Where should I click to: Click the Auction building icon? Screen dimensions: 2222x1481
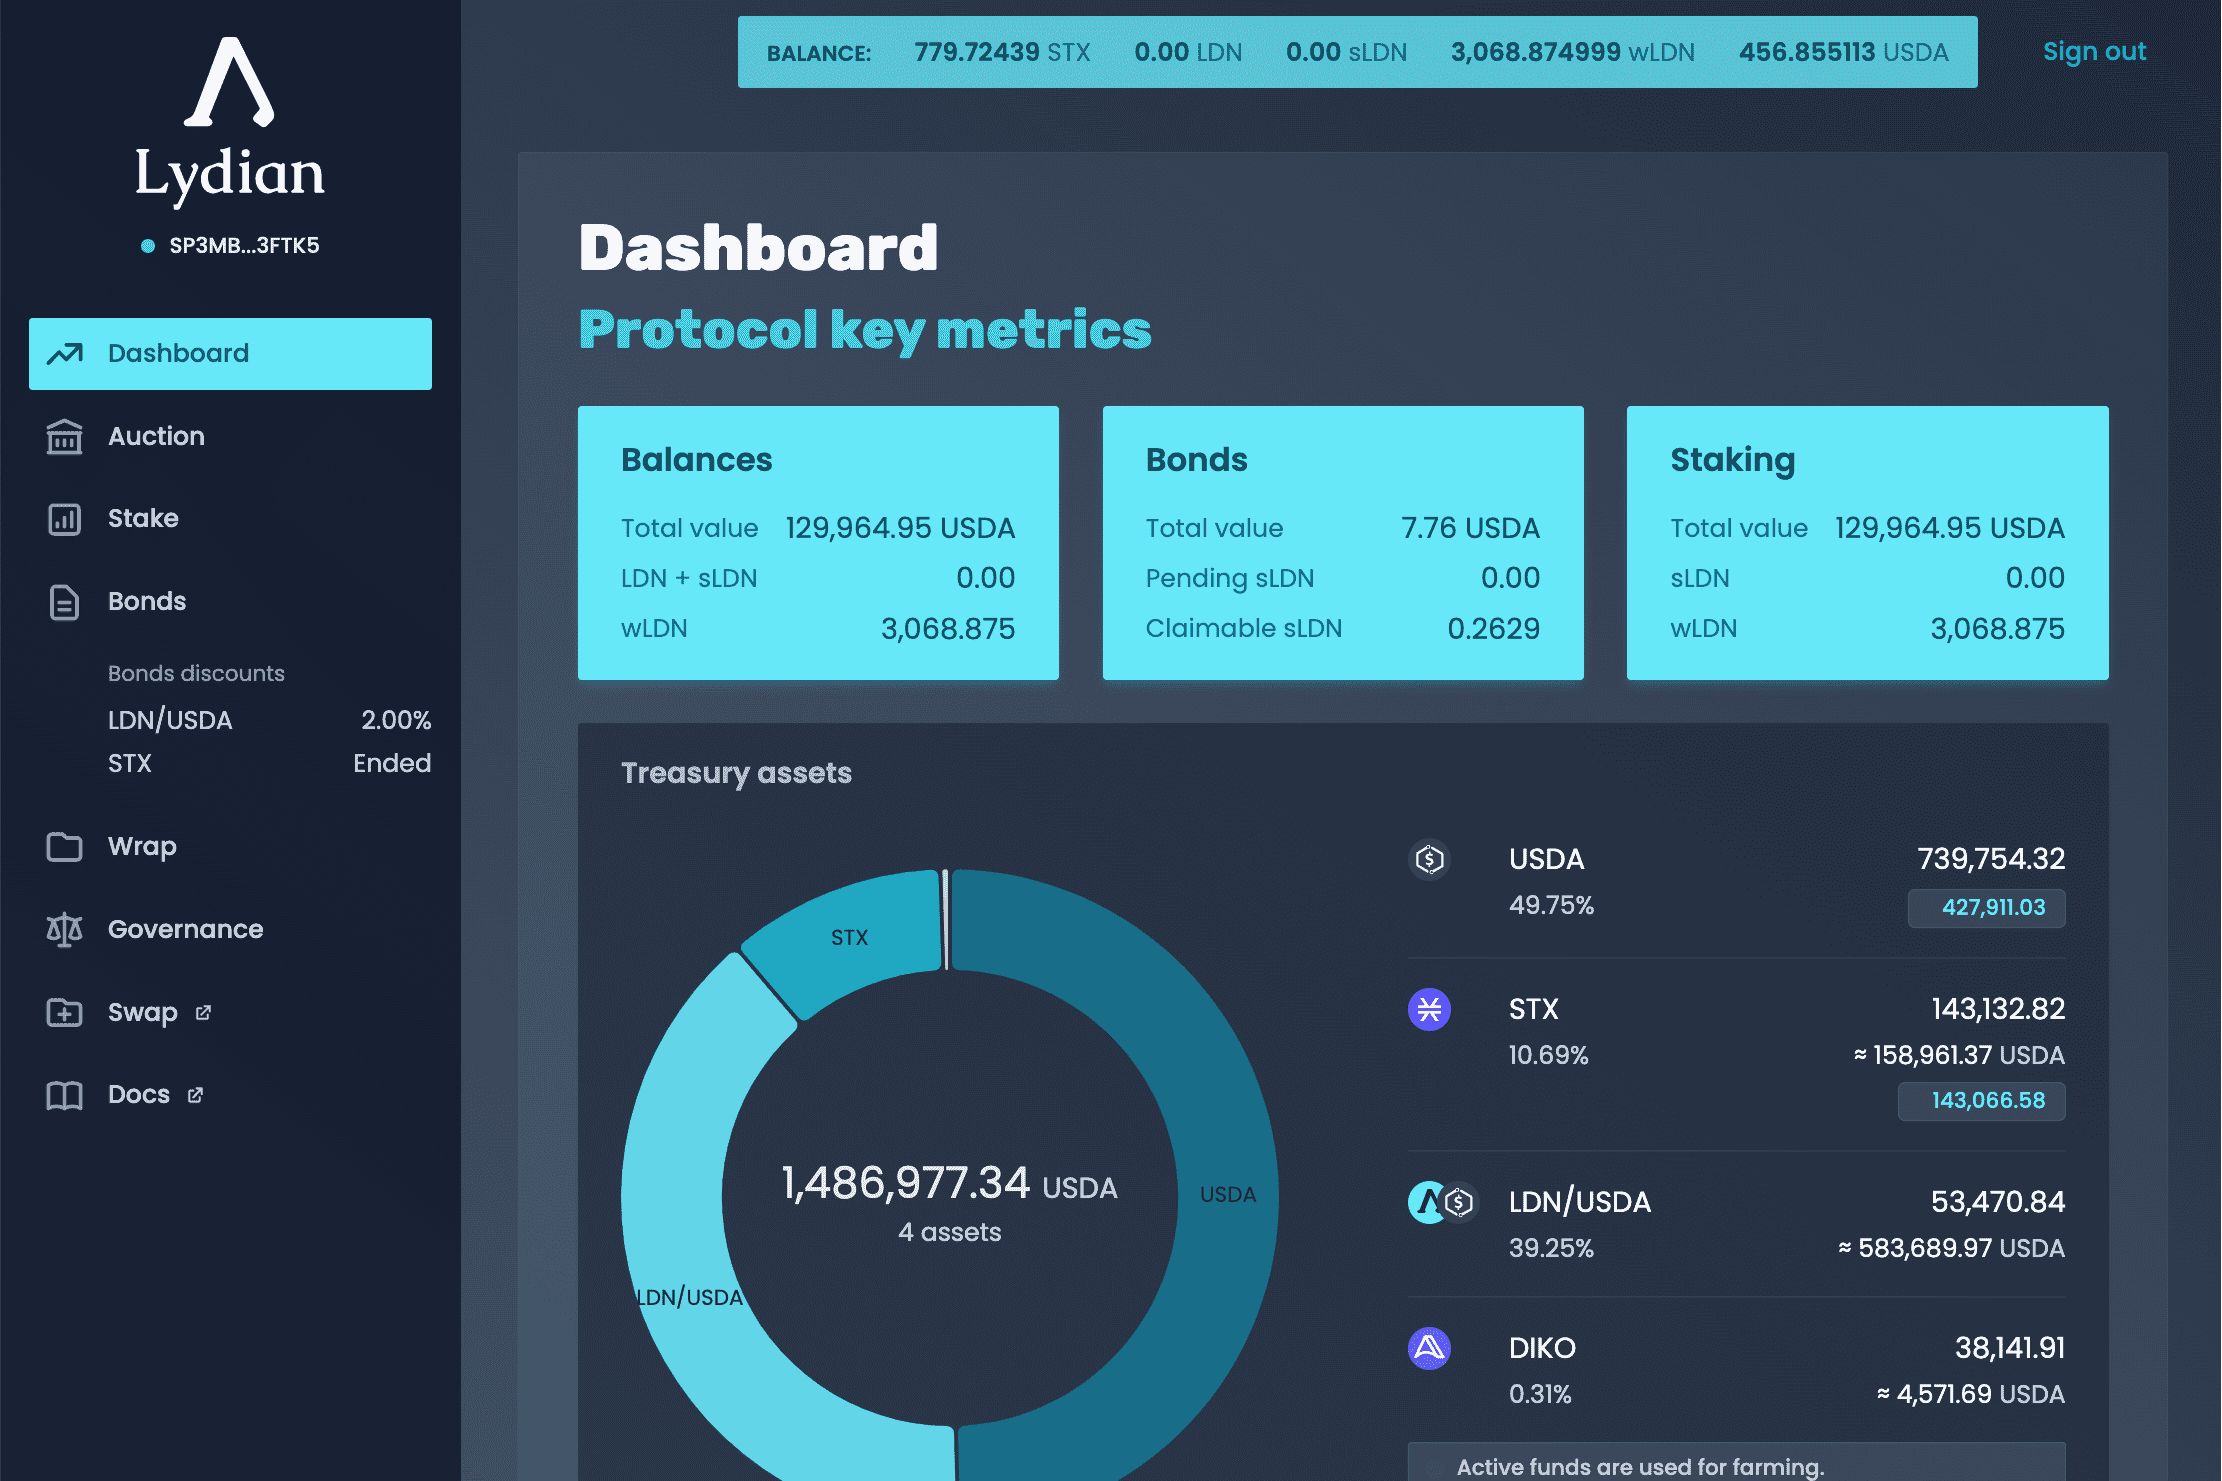point(64,436)
